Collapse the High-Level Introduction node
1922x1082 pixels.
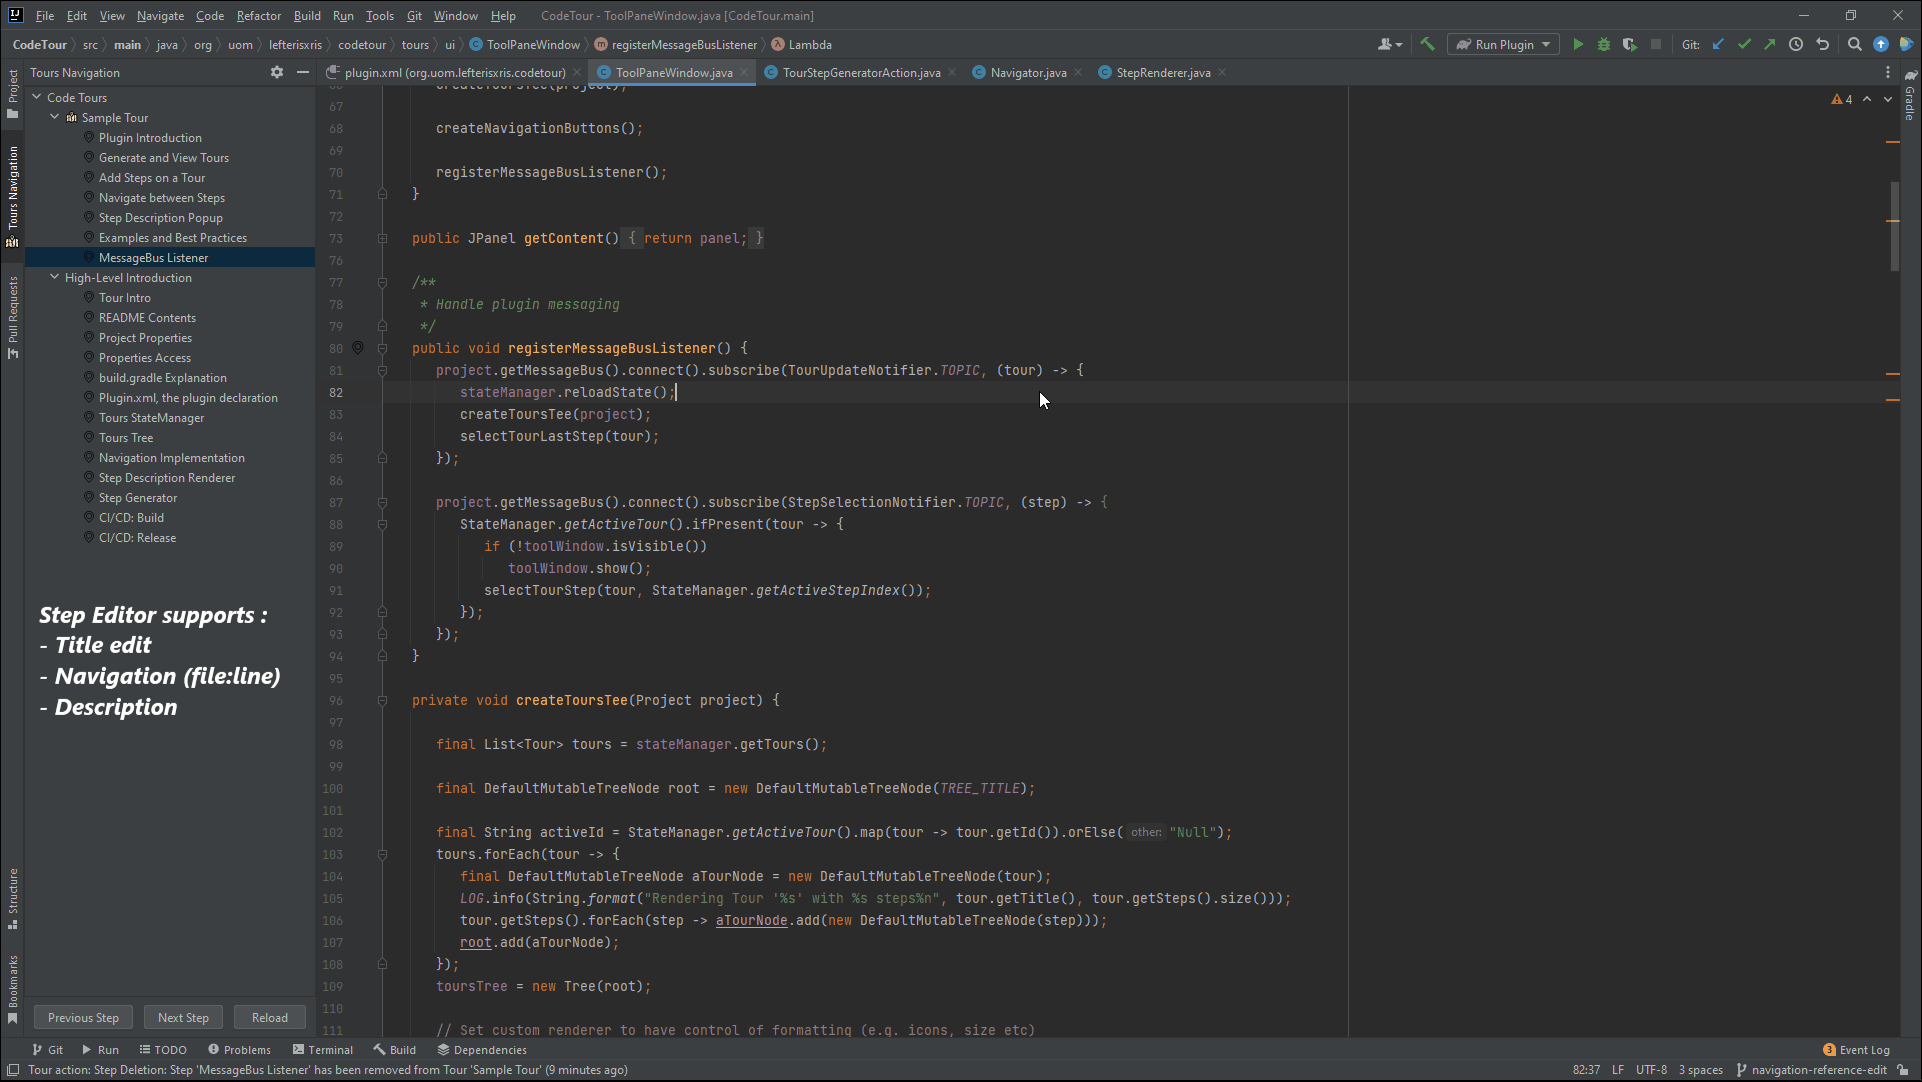coord(55,277)
